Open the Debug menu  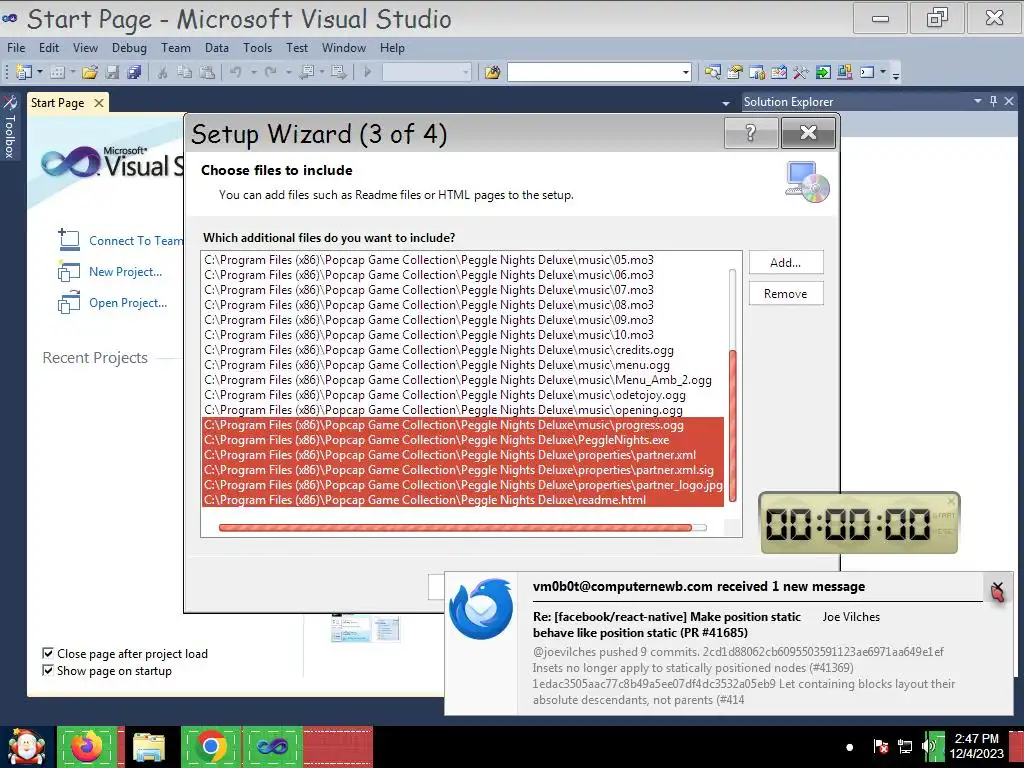point(129,48)
